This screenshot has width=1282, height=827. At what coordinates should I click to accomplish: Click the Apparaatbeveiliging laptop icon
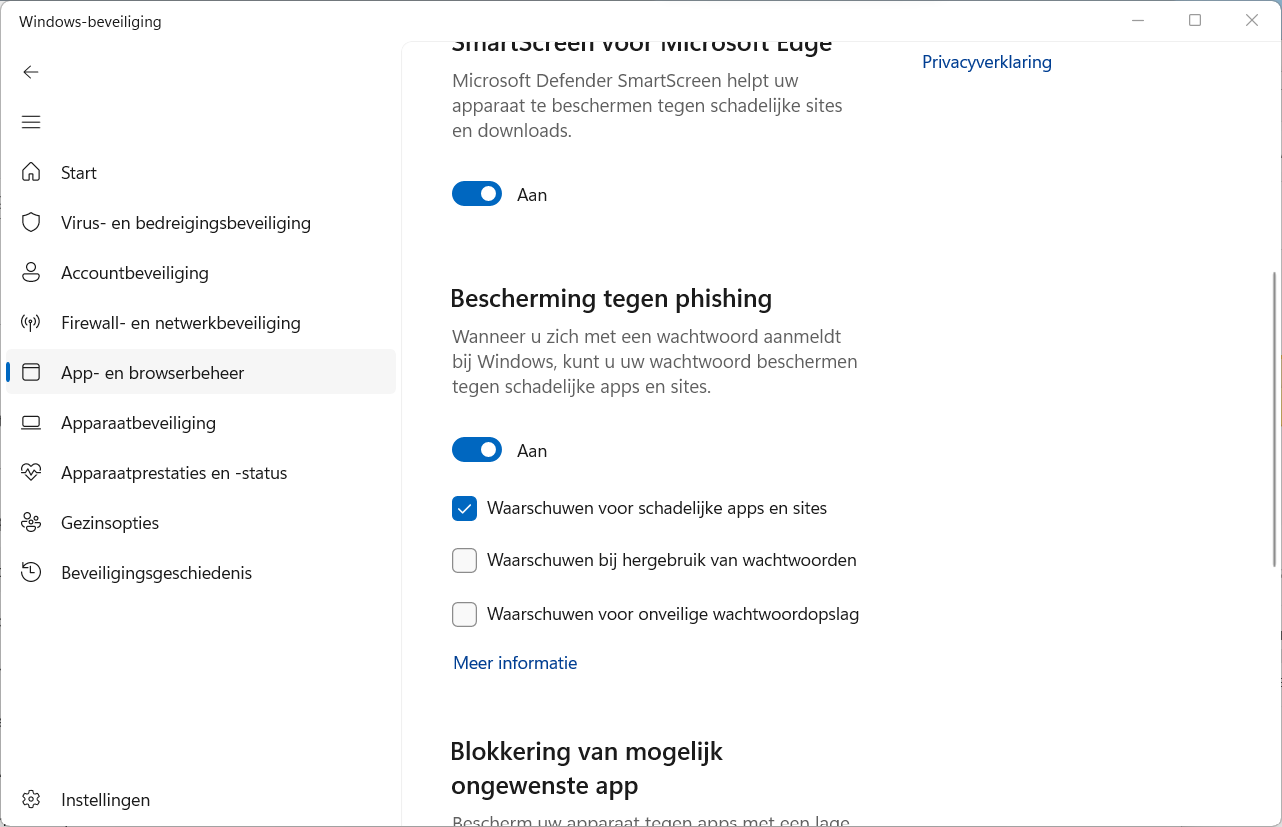pos(31,423)
